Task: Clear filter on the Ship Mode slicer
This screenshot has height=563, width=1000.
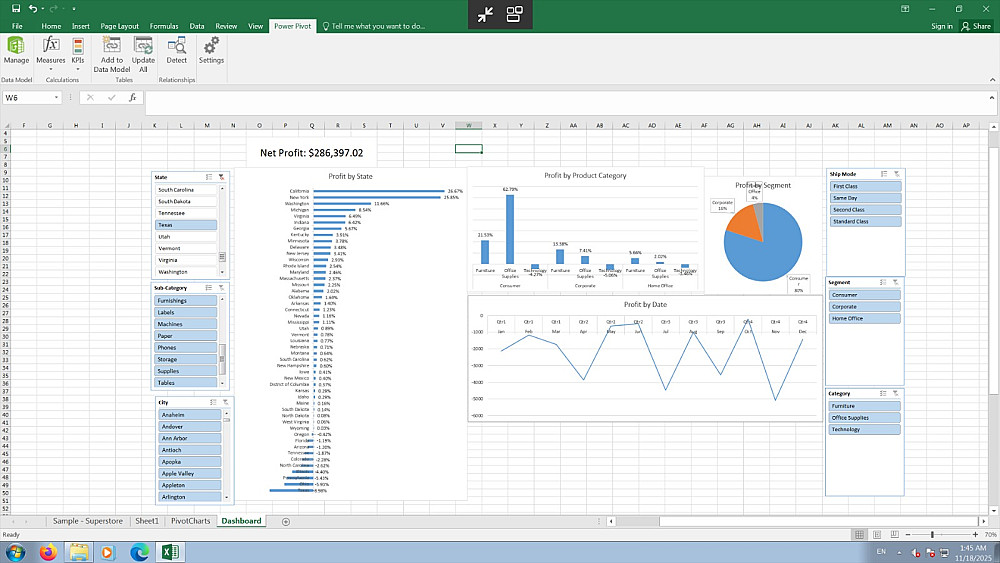Action: (x=897, y=174)
